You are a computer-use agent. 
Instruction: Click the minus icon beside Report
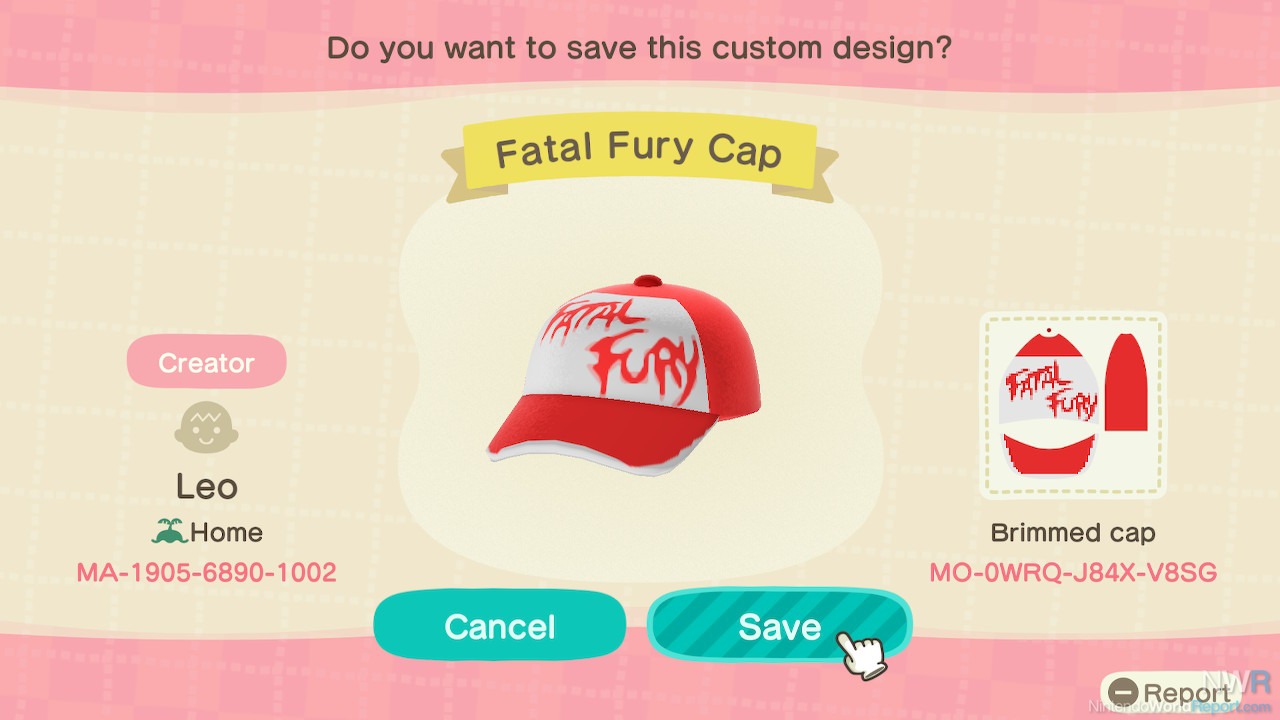[x=1123, y=693]
